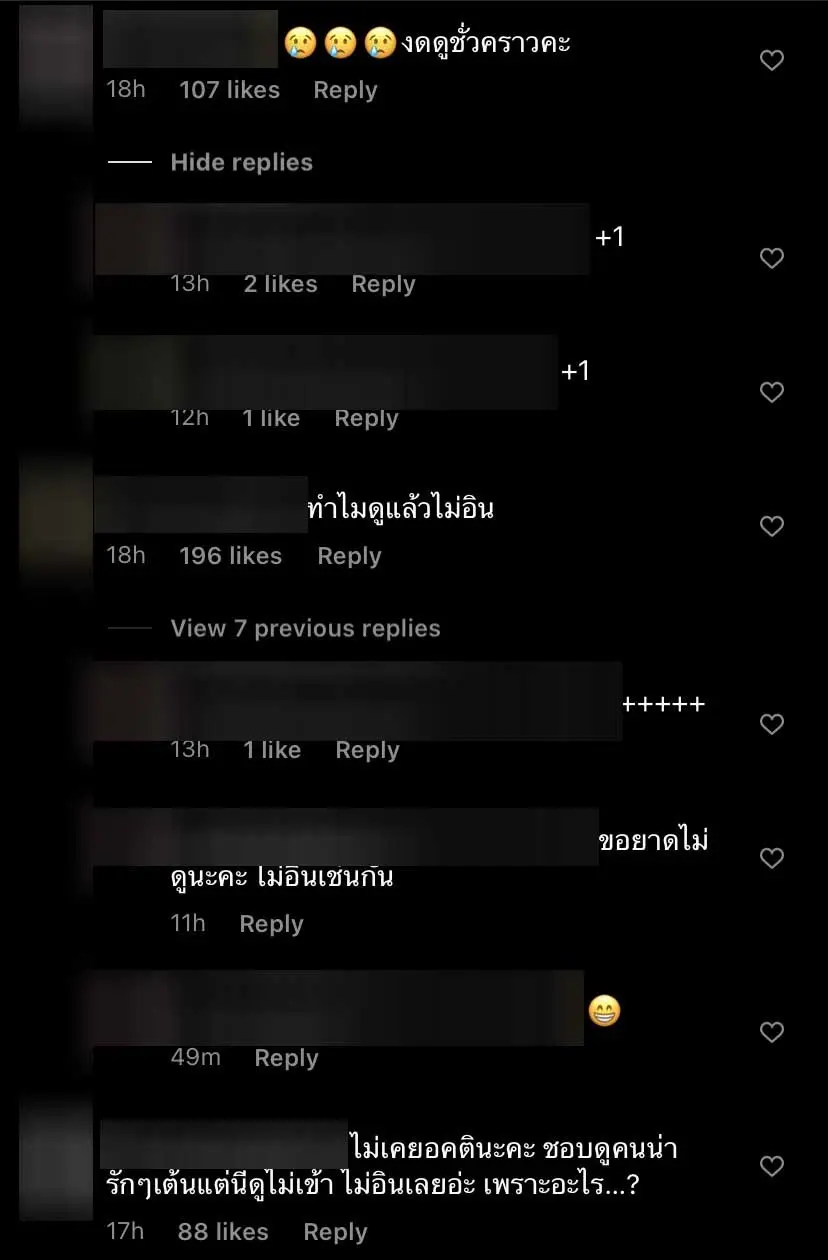Open the 107 likes count list
The width and height of the screenshot is (828, 1260).
click(231, 90)
